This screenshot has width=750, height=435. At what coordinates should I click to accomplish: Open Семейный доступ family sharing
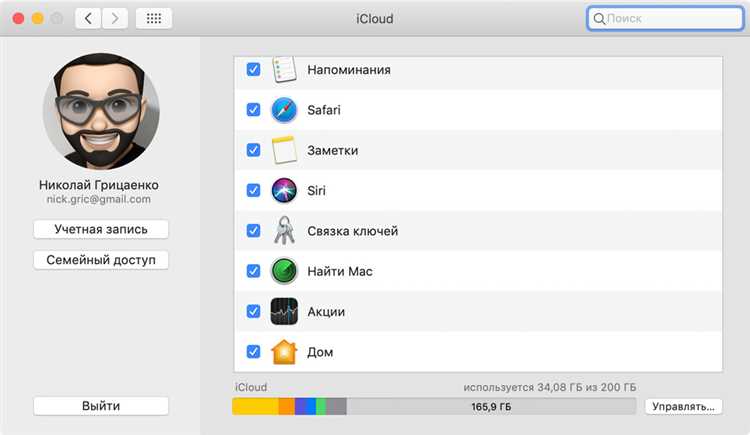101,260
